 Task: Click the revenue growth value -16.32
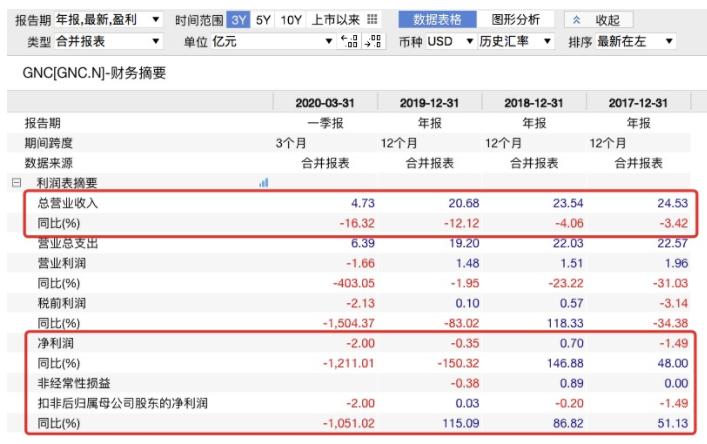coord(357,223)
